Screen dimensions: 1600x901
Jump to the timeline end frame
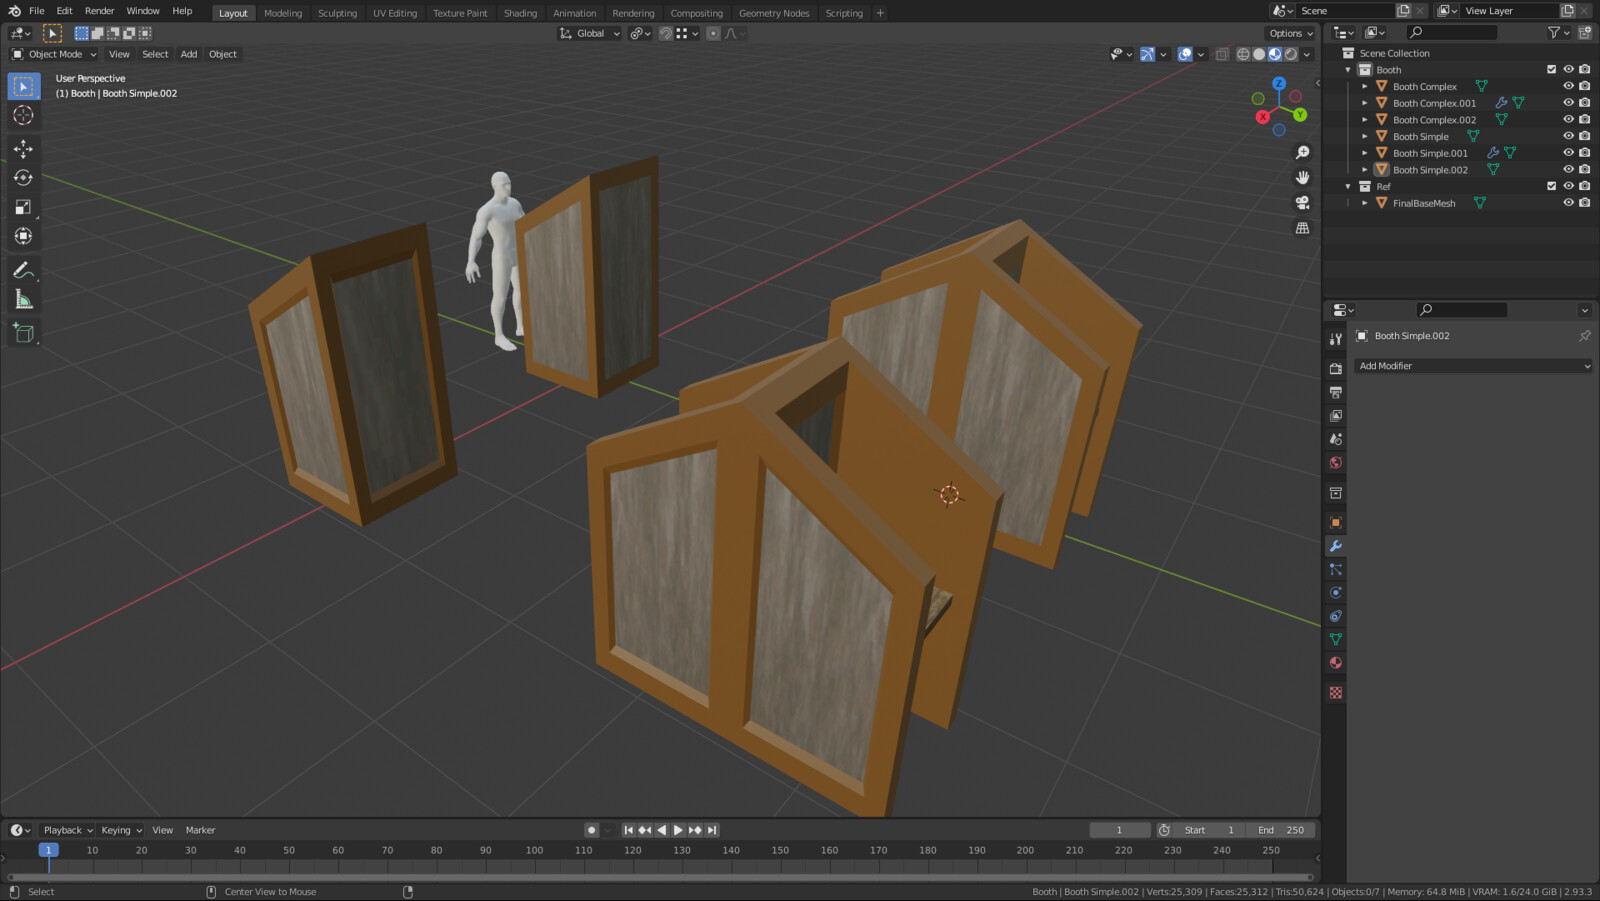712,830
